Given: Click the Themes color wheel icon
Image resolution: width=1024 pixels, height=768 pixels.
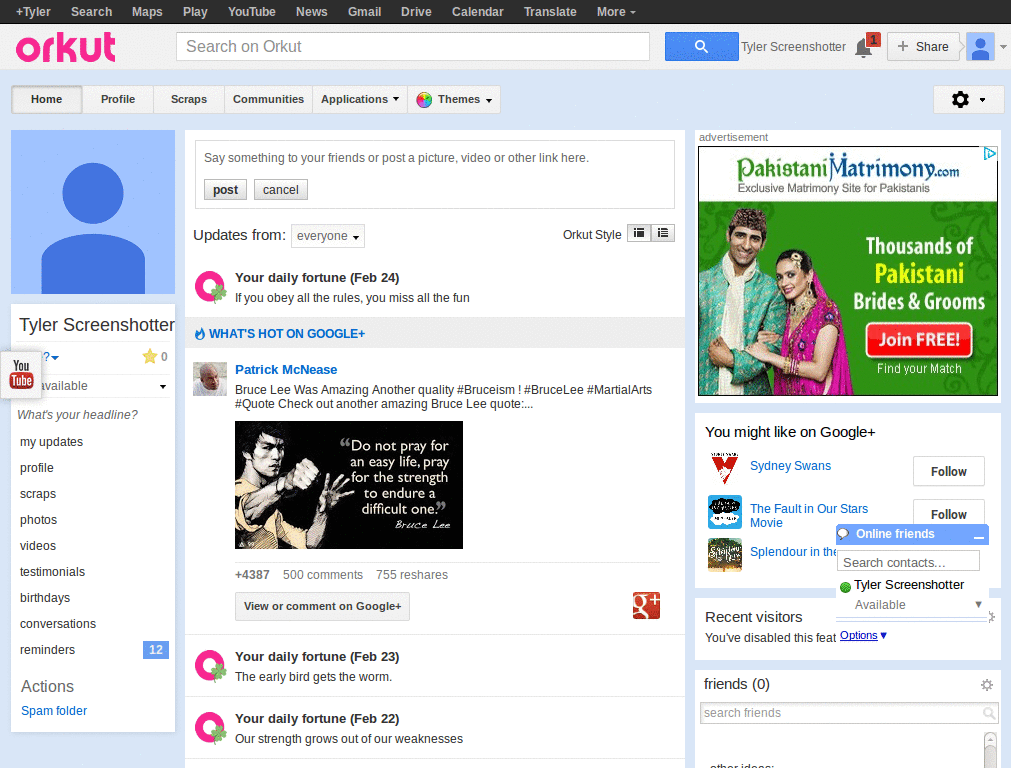Looking at the screenshot, I should click(x=424, y=100).
